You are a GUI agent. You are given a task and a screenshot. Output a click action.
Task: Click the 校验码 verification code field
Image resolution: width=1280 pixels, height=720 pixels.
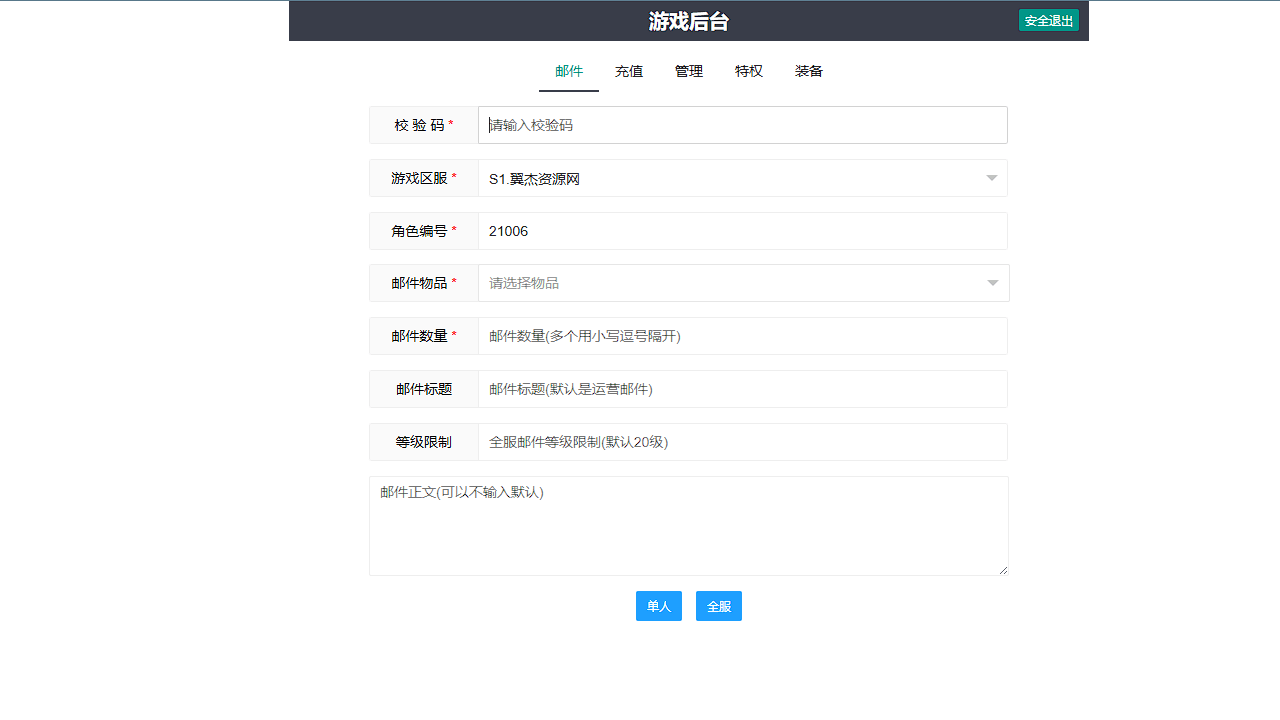coord(742,124)
